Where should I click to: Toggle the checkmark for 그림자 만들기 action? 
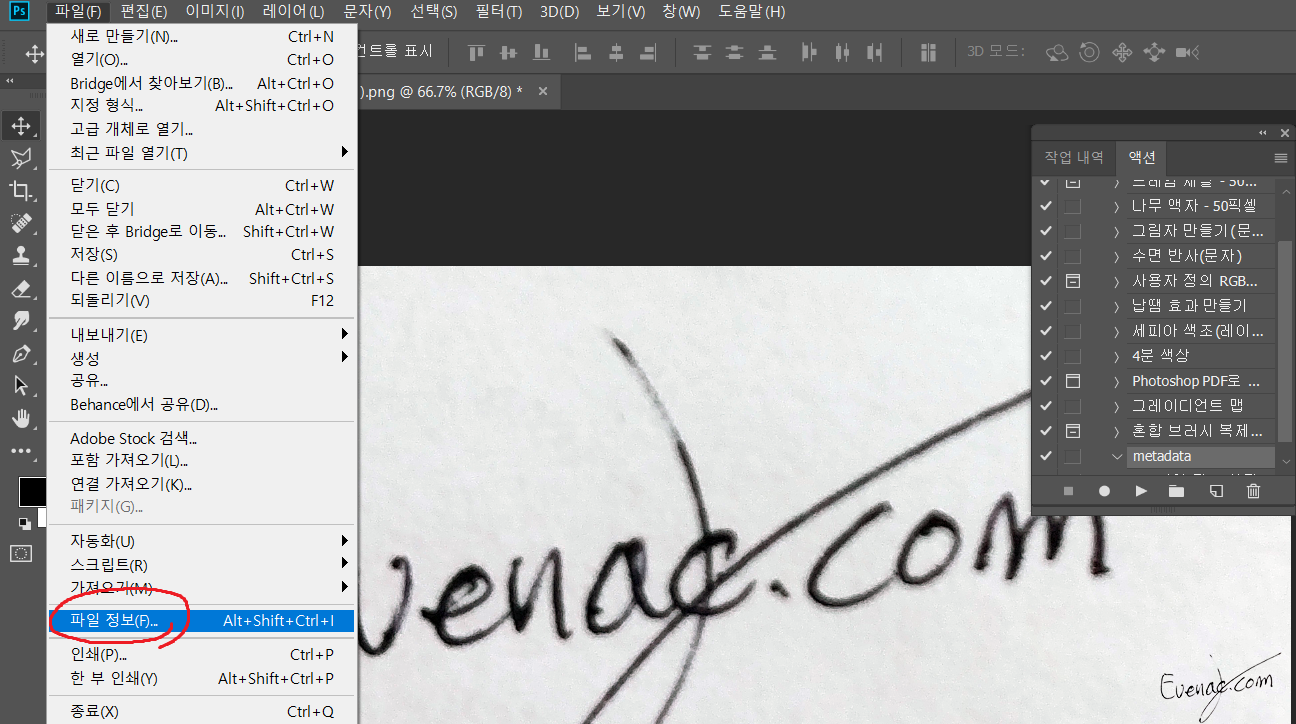(x=1046, y=231)
